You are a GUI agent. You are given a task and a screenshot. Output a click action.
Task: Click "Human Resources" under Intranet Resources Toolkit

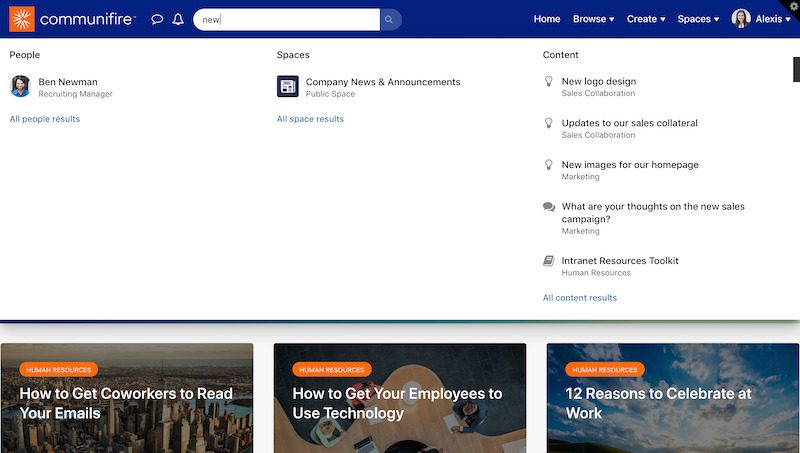click(x=596, y=273)
